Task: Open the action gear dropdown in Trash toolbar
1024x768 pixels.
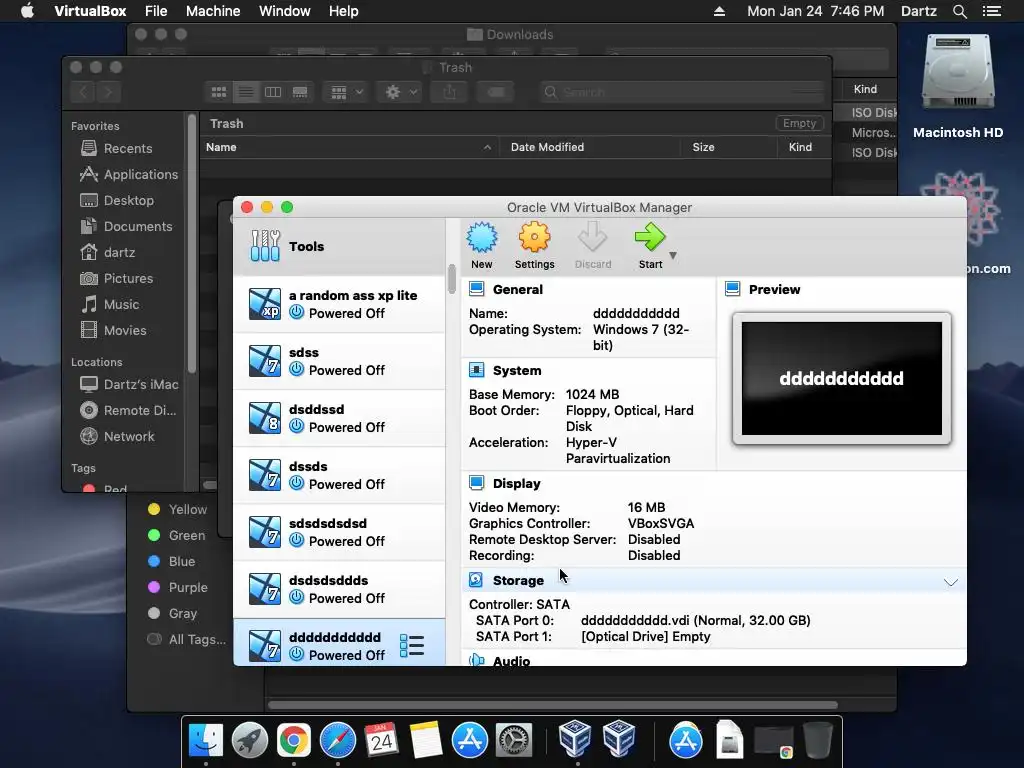Action: coord(401,92)
